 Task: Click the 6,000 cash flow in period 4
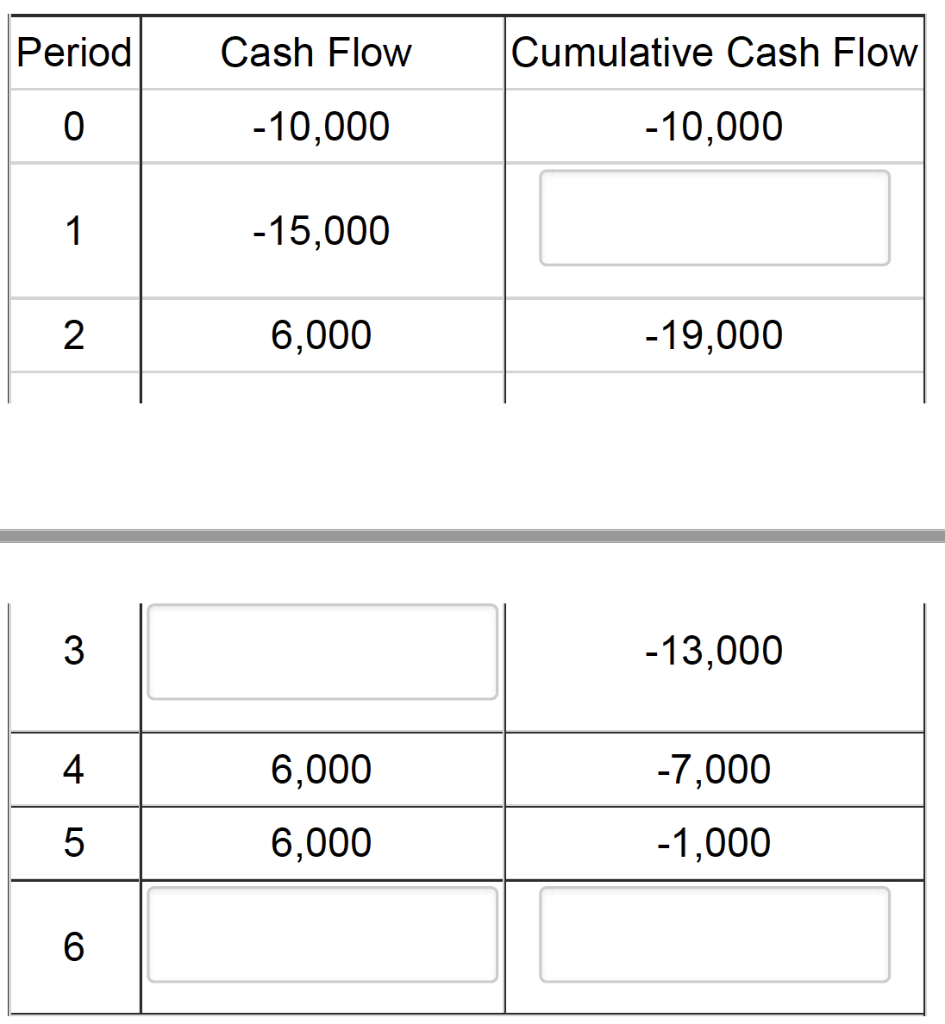tap(321, 769)
